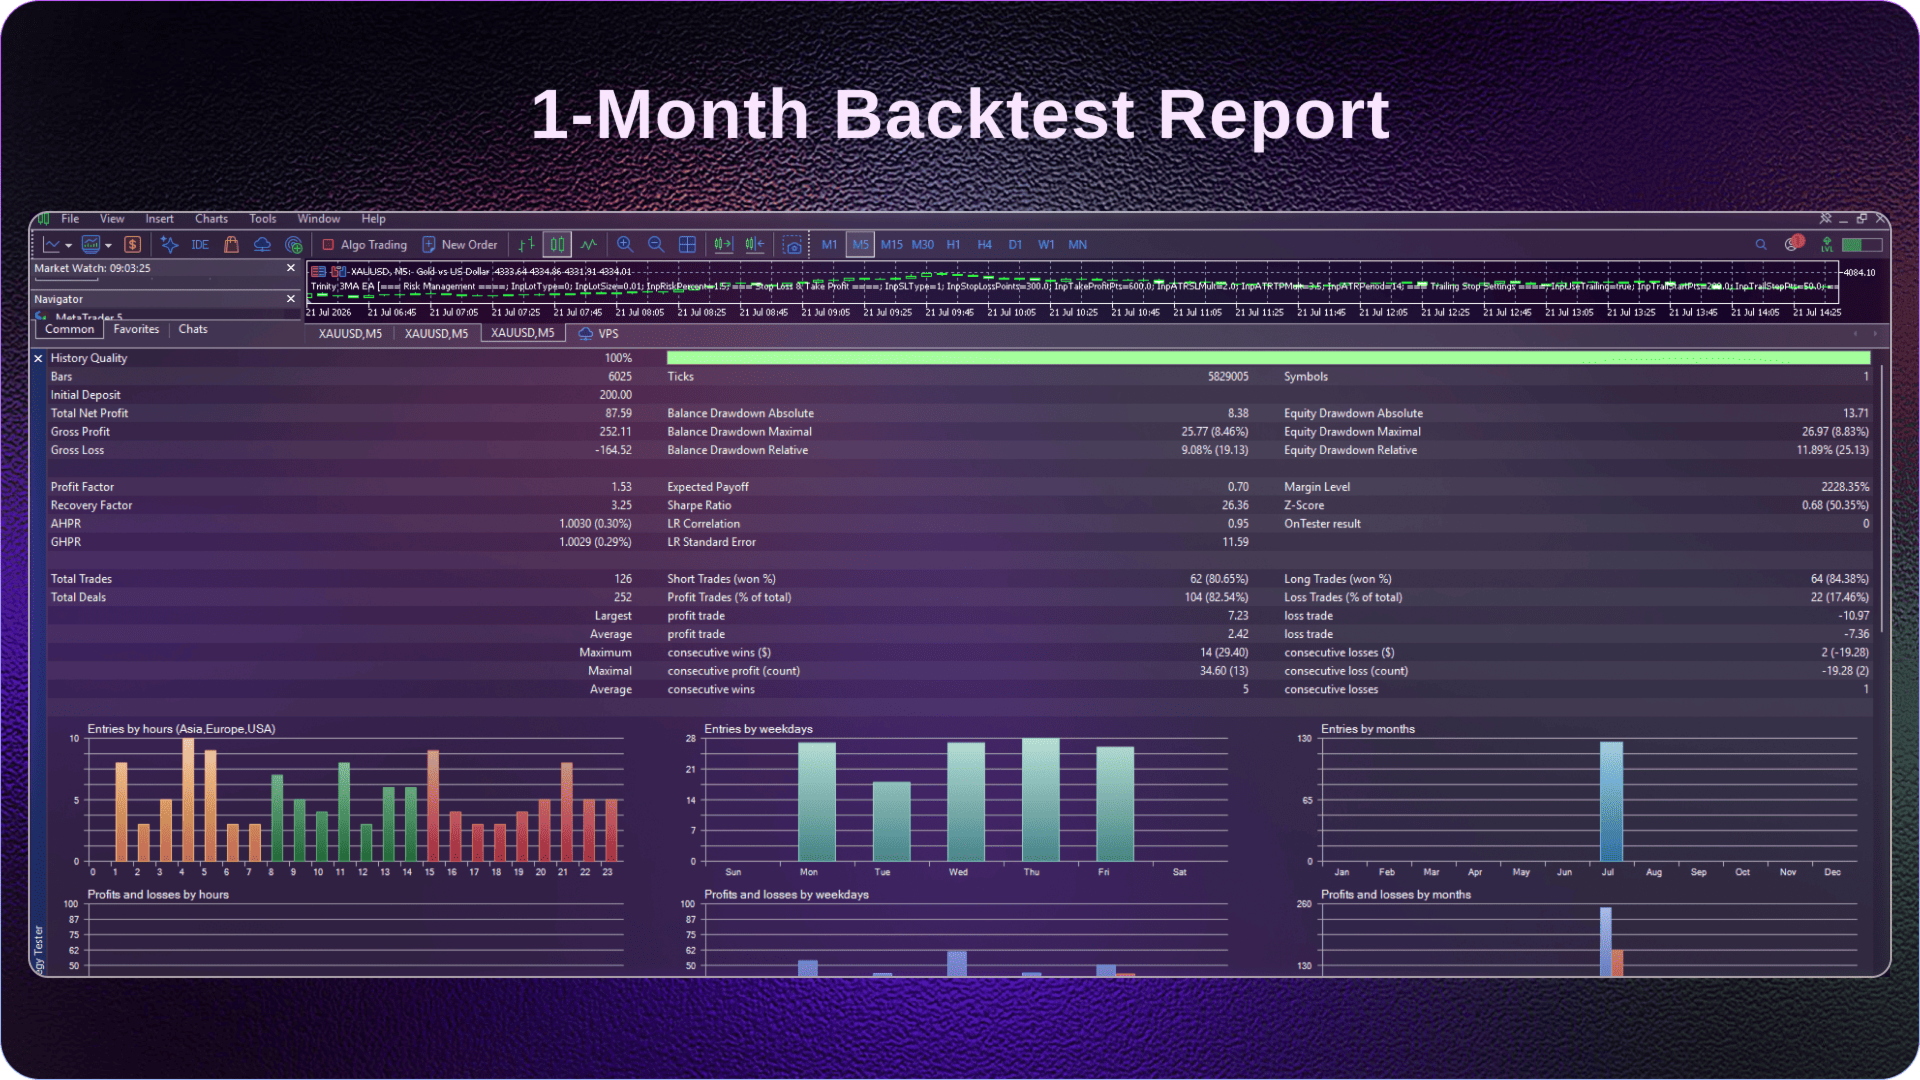Click the report vertical scrollbar
1920x1080 pixels.
(1881, 500)
